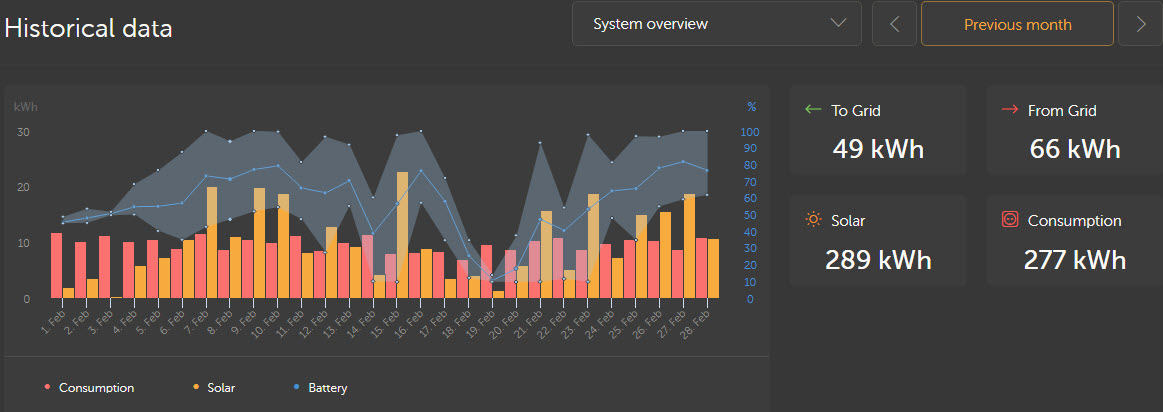The image size is (1163, 412).
Task: Go to the next period with right arrow
Action: coord(1140,24)
